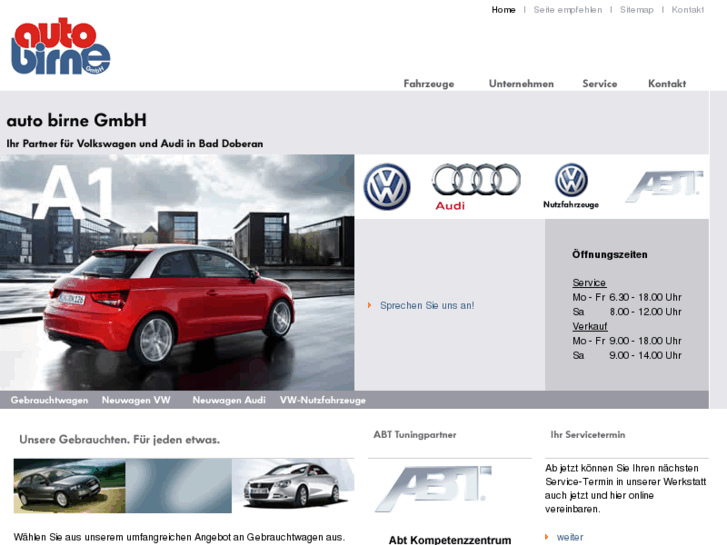
Task: Open the Sitemap link
Action: 637,10
